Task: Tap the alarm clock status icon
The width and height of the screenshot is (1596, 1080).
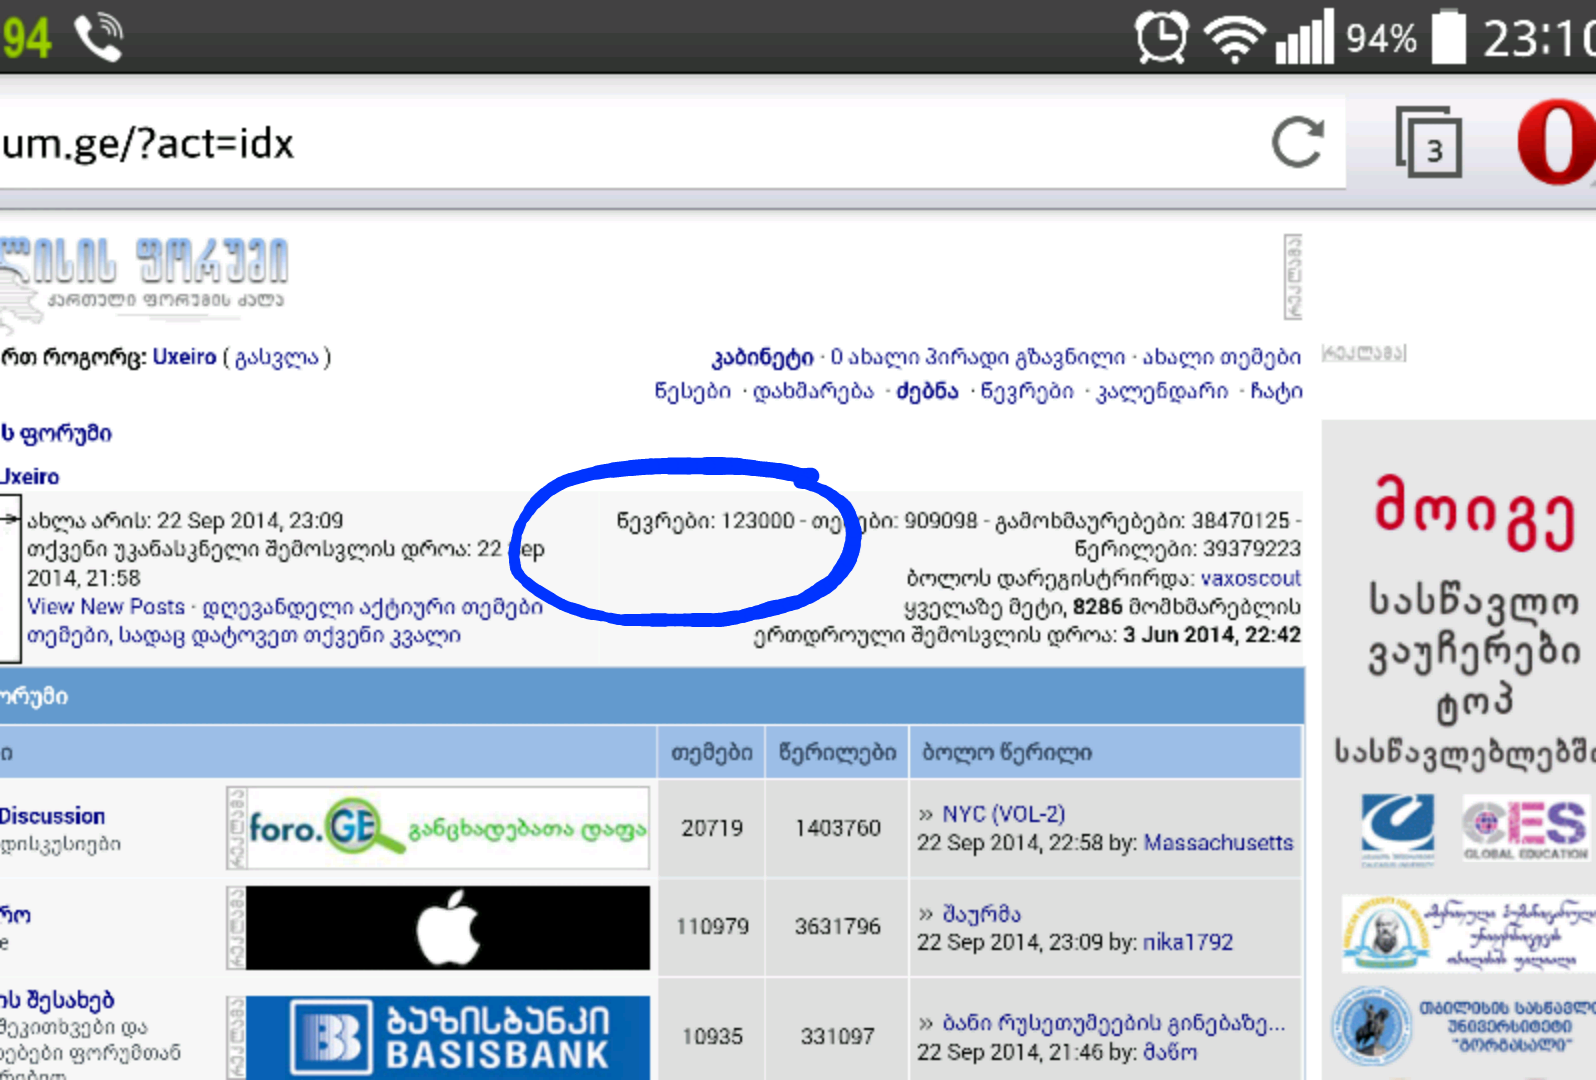Action: [1160, 37]
